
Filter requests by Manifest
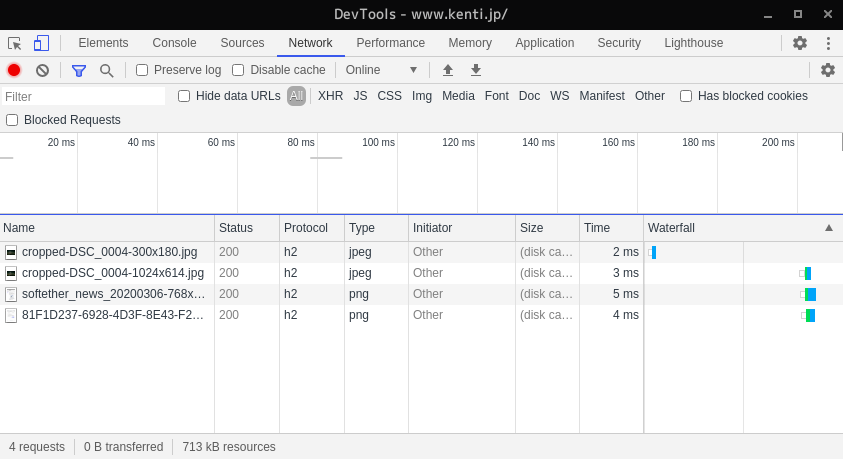coord(602,96)
